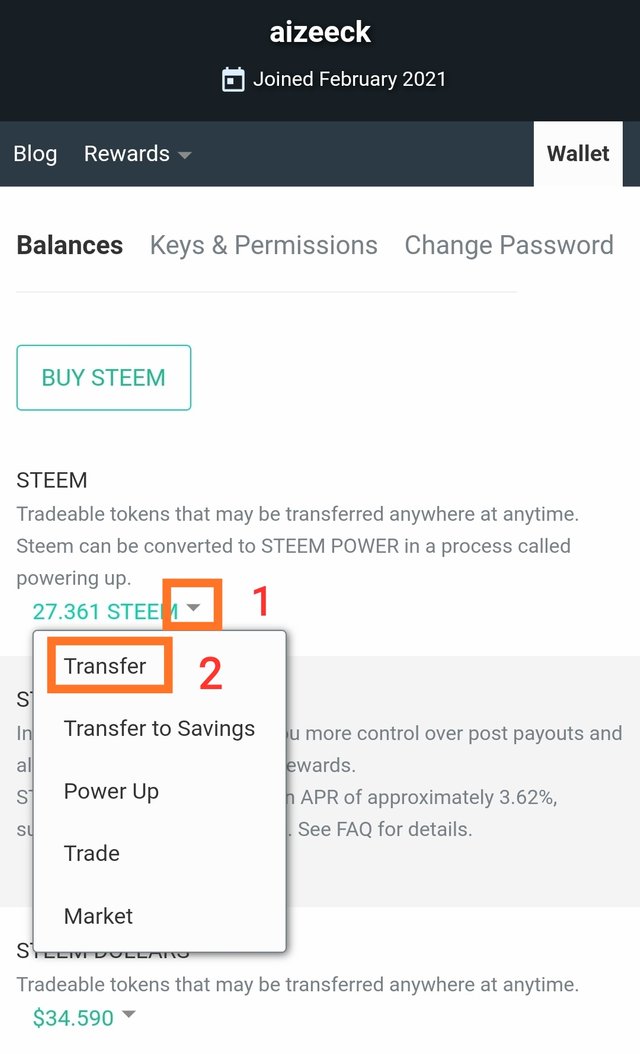Image resolution: width=640 pixels, height=1054 pixels.
Task: Go to the Blog tab
Action: click(35, 154)
